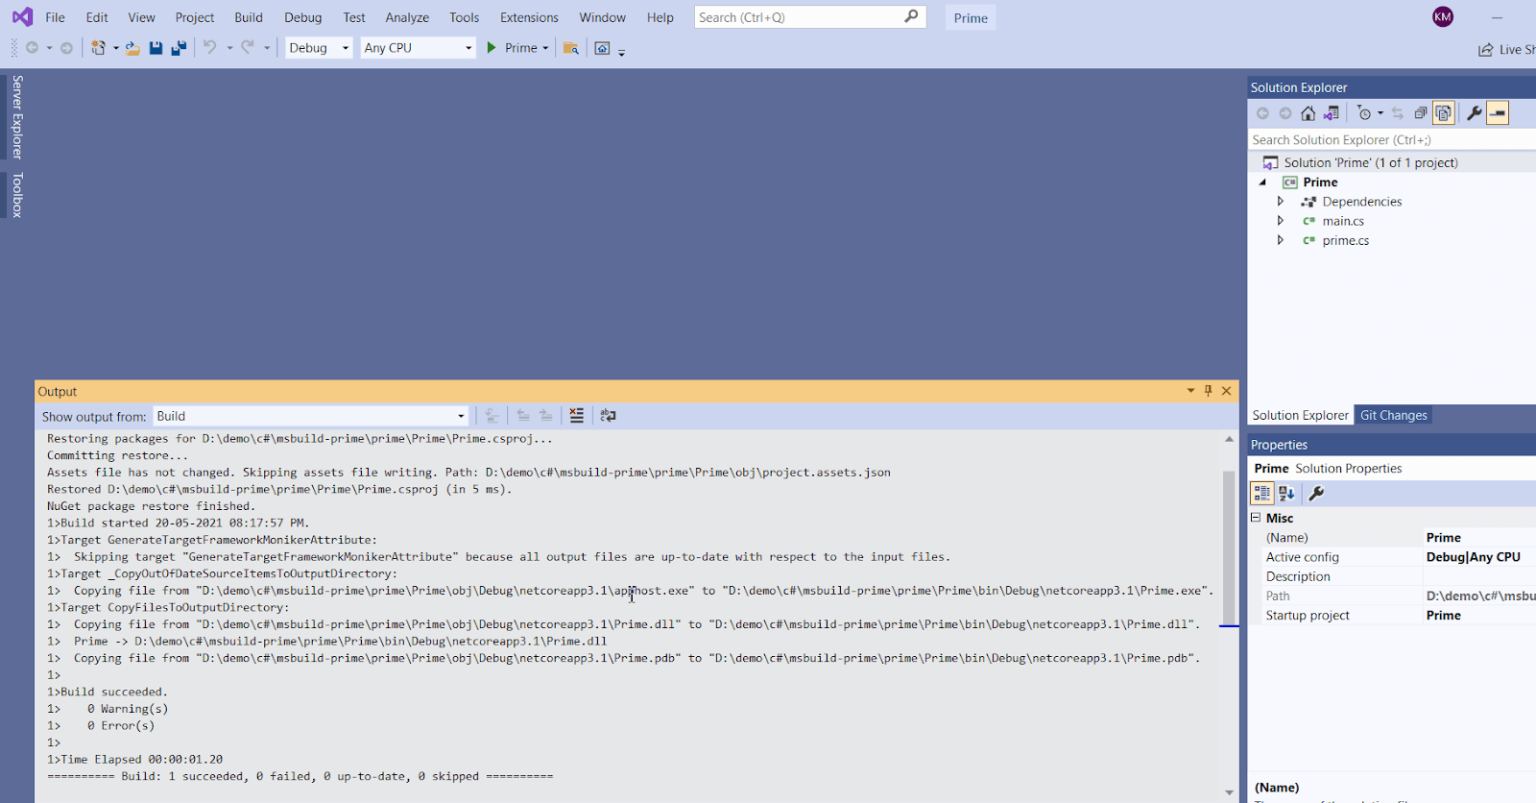Start debugging with the green Prime run button
This screenshot has height=803, width=1536.
tap(491, 47)
